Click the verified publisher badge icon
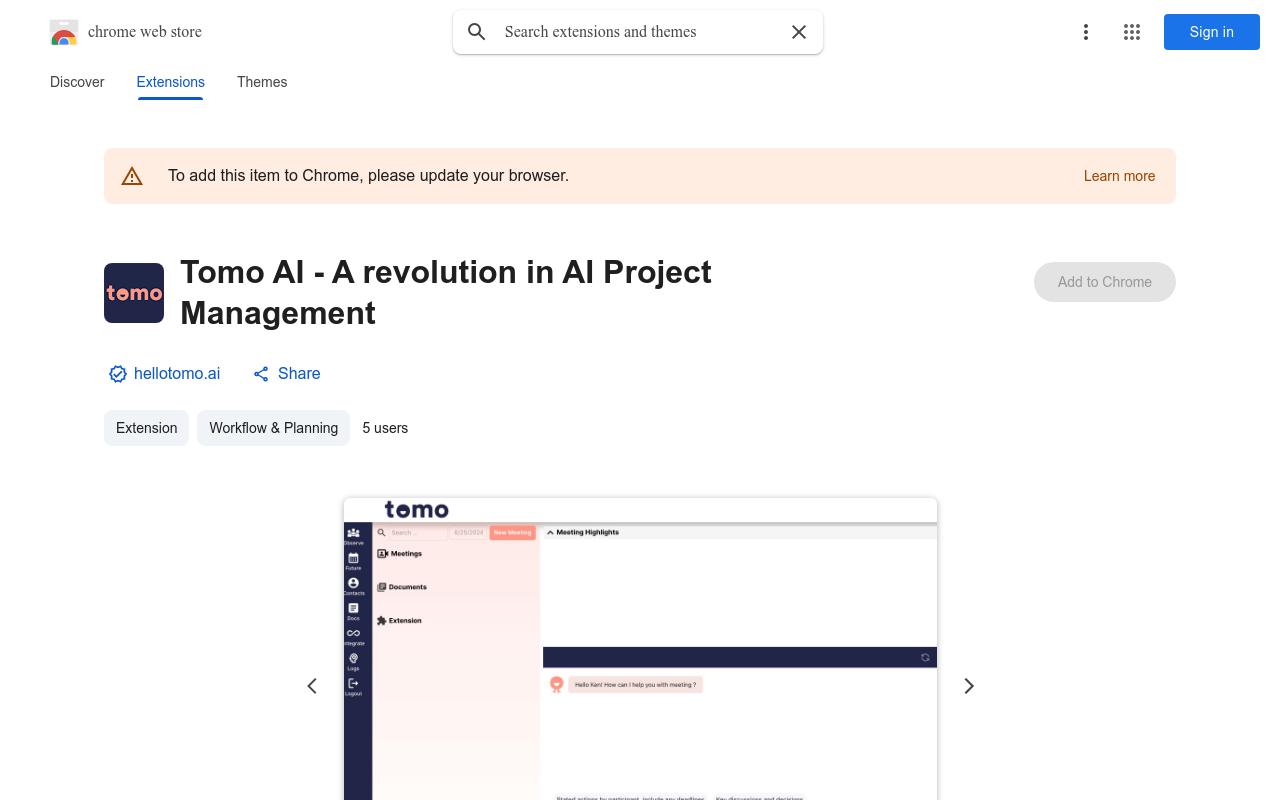1280x800 pixels. click(x=118, y=374)
